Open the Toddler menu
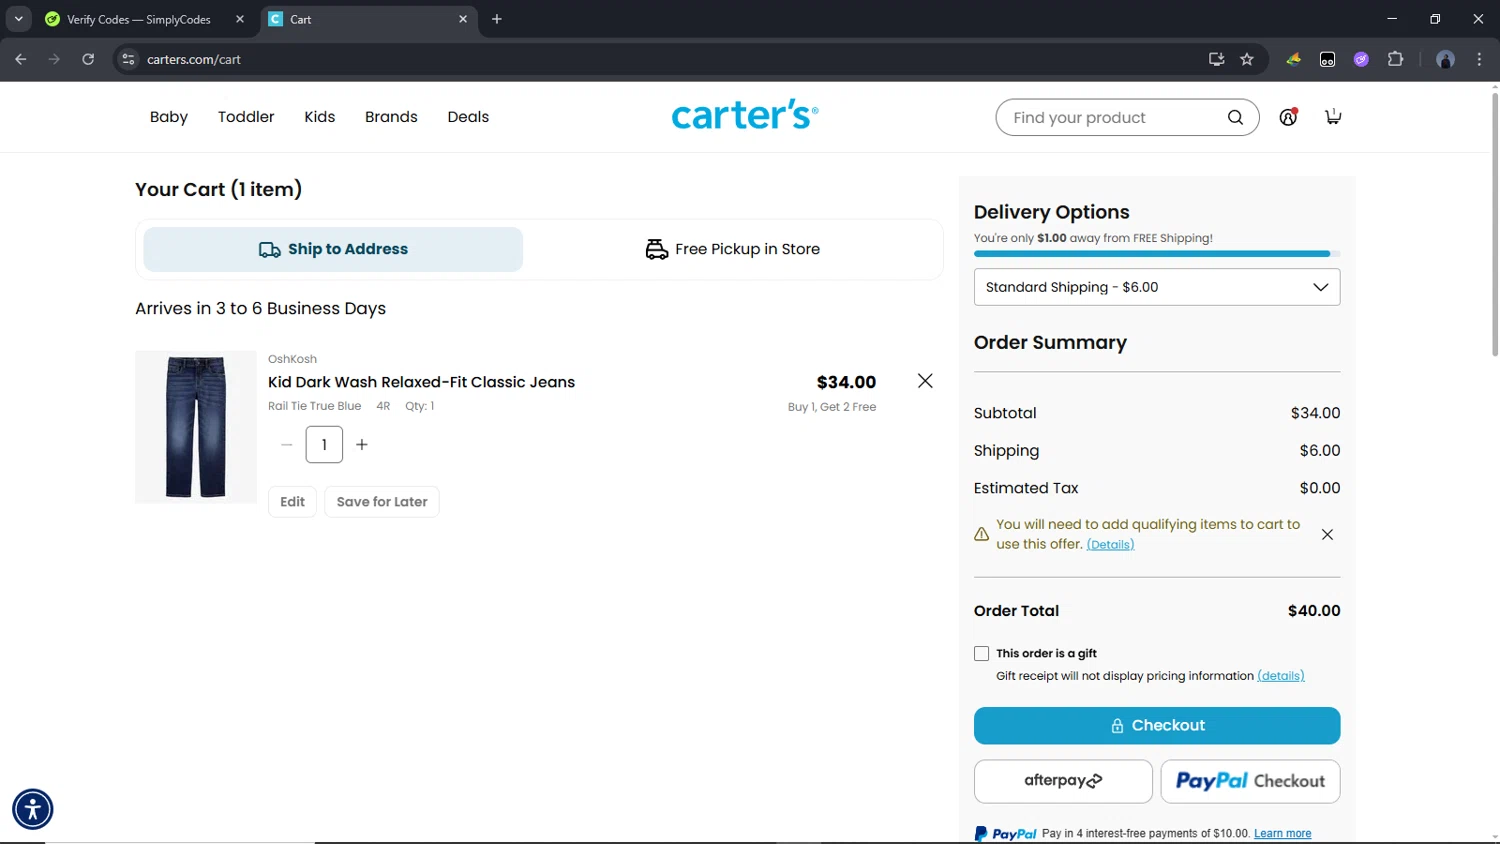 pyautogui.click(x=246, y=117)
